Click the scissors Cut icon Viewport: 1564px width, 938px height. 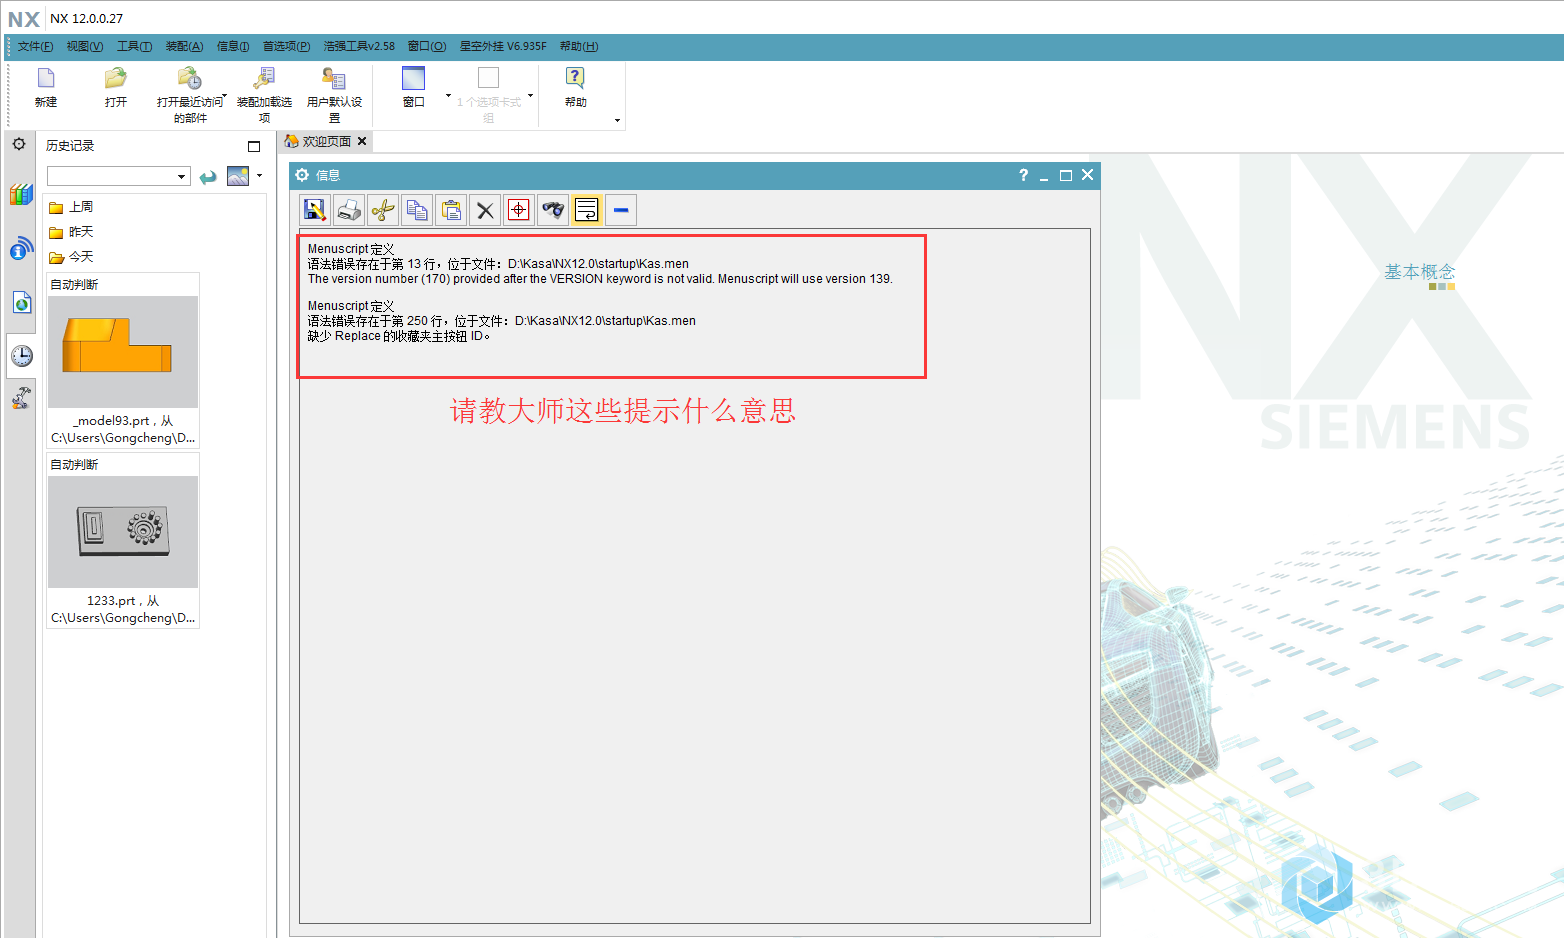[x=383, y=210]
